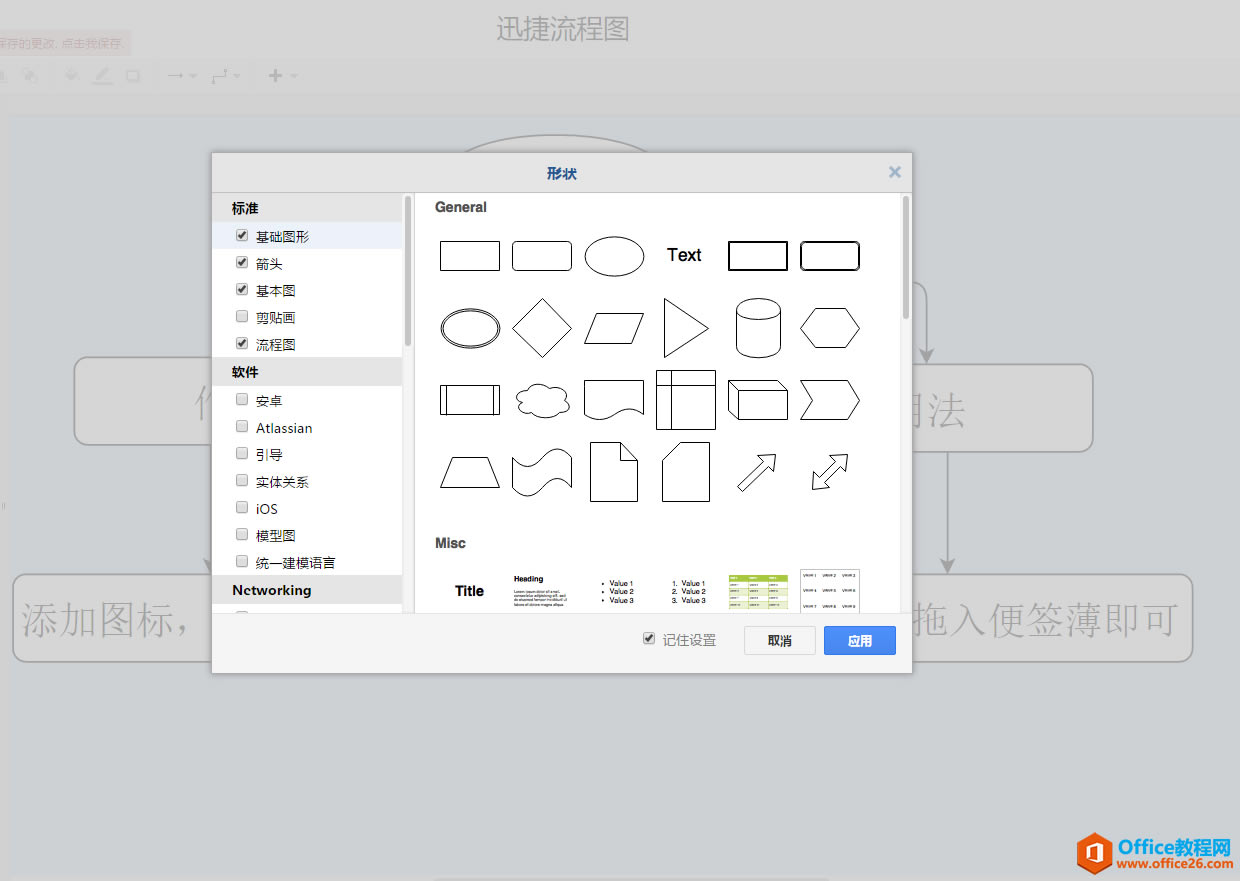Open the waypoint style dropdown in toolbar
This screenshot has width=1240, height=881.
coord(226,76)
